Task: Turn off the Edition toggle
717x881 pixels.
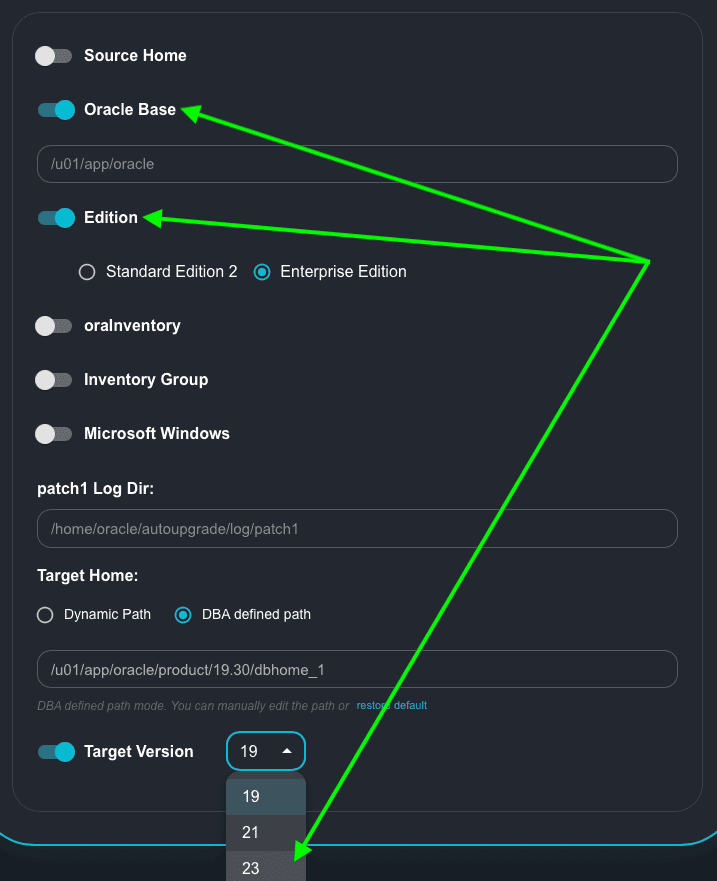Action: (56, 218)
